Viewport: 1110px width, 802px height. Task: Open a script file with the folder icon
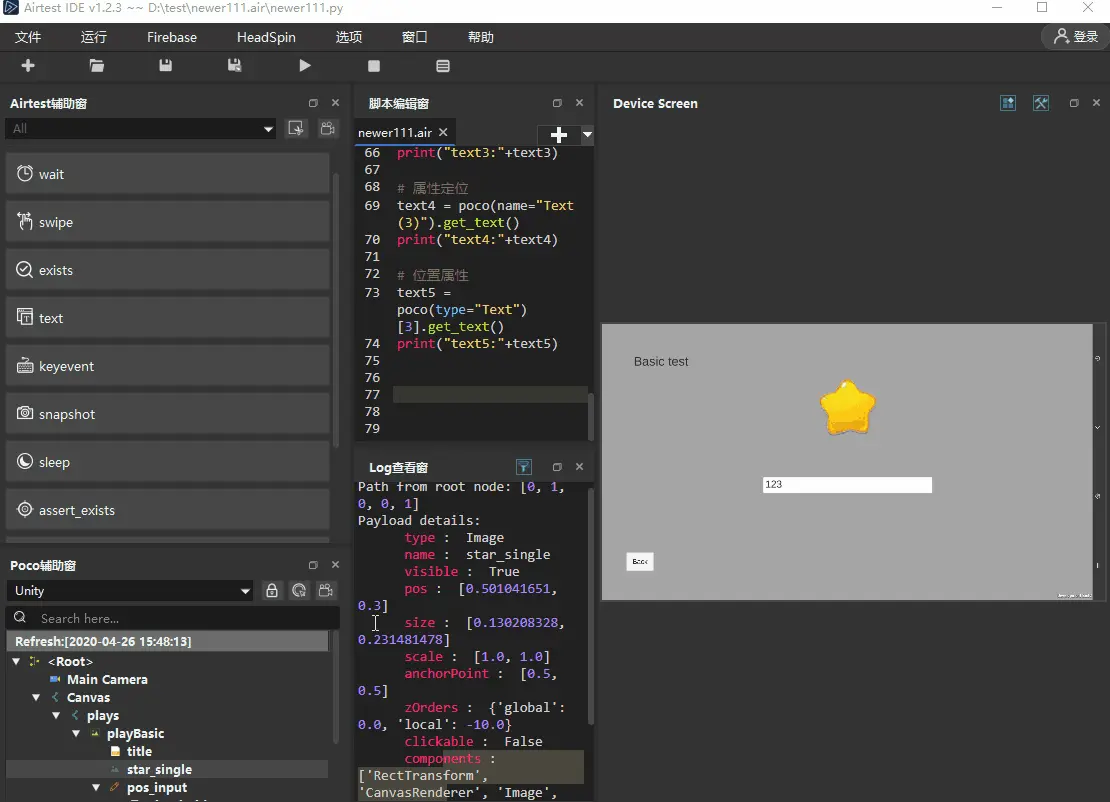click(97, 66)
